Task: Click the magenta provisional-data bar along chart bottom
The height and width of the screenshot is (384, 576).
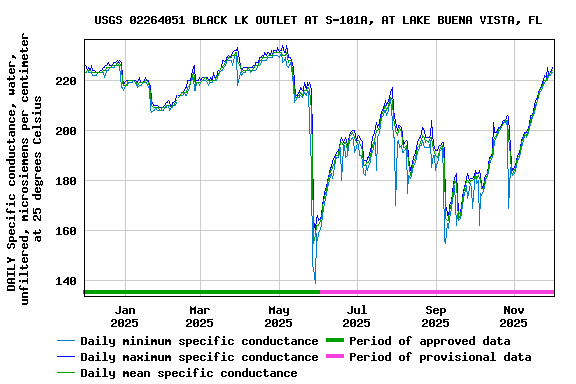Action: coord(437,292)
